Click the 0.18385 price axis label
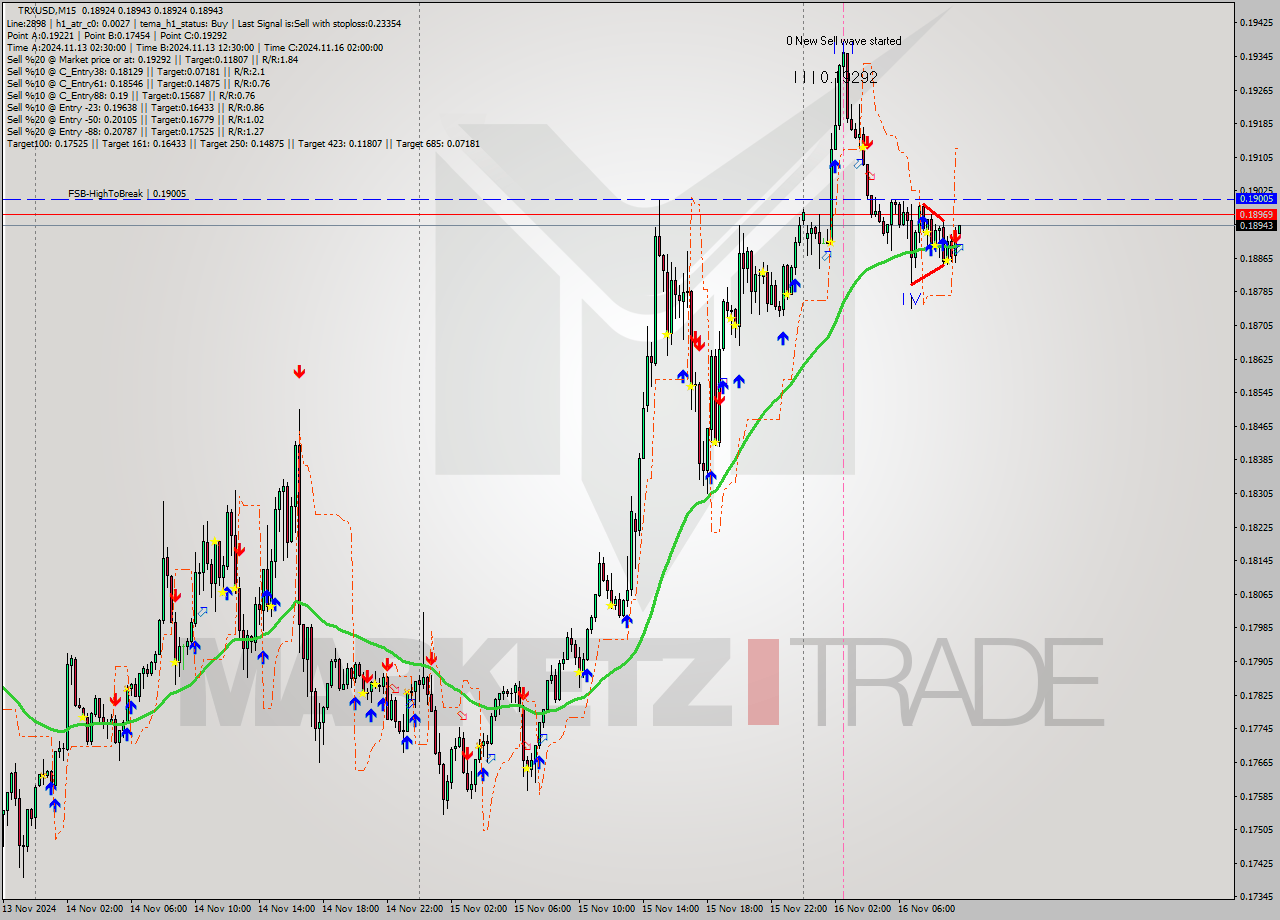Image resolution: width=1280 pixels, height=920 pixels. (x=1256, y=460)
